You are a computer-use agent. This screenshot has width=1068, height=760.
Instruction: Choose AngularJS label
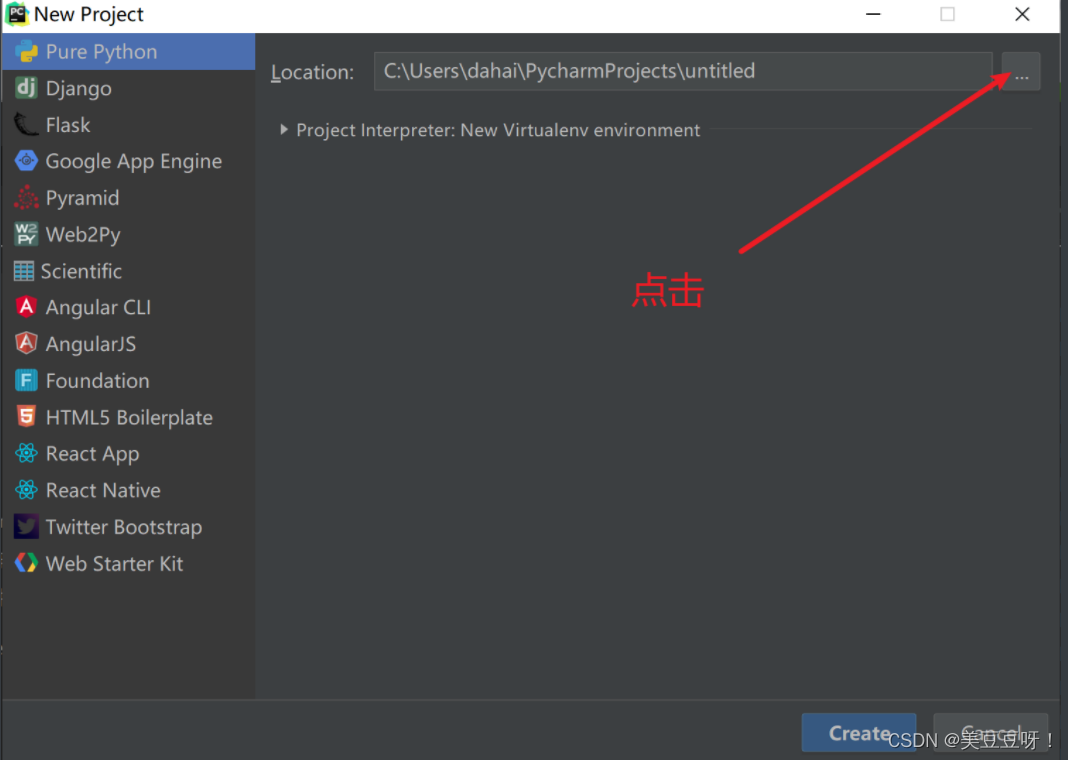pos(91,344)
